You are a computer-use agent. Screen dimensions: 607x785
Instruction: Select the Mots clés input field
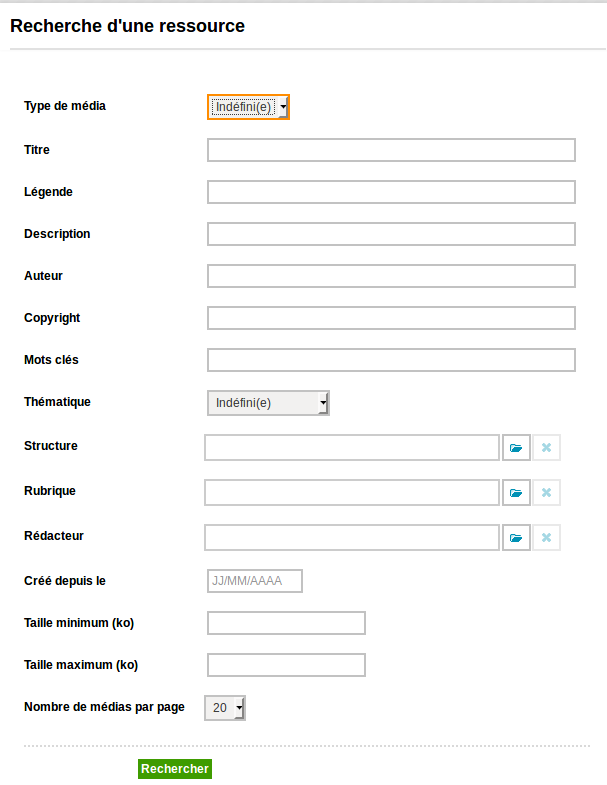click(391, 360)
